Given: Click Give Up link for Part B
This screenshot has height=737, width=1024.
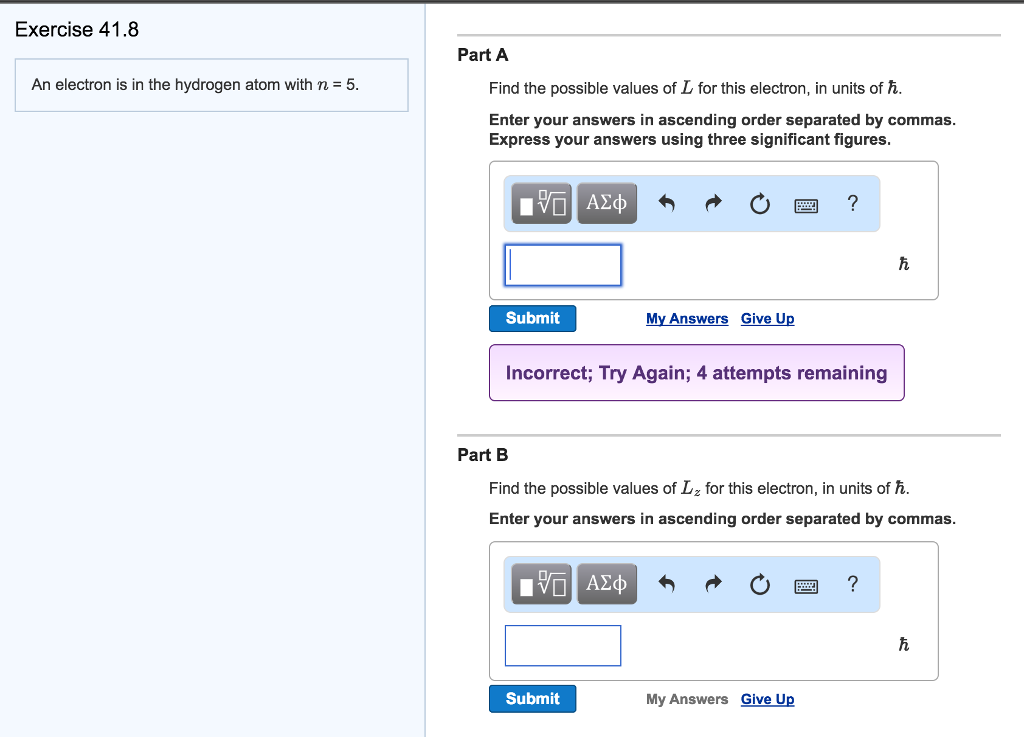Looking at the screenshot, I should click(x=767, y=699).
